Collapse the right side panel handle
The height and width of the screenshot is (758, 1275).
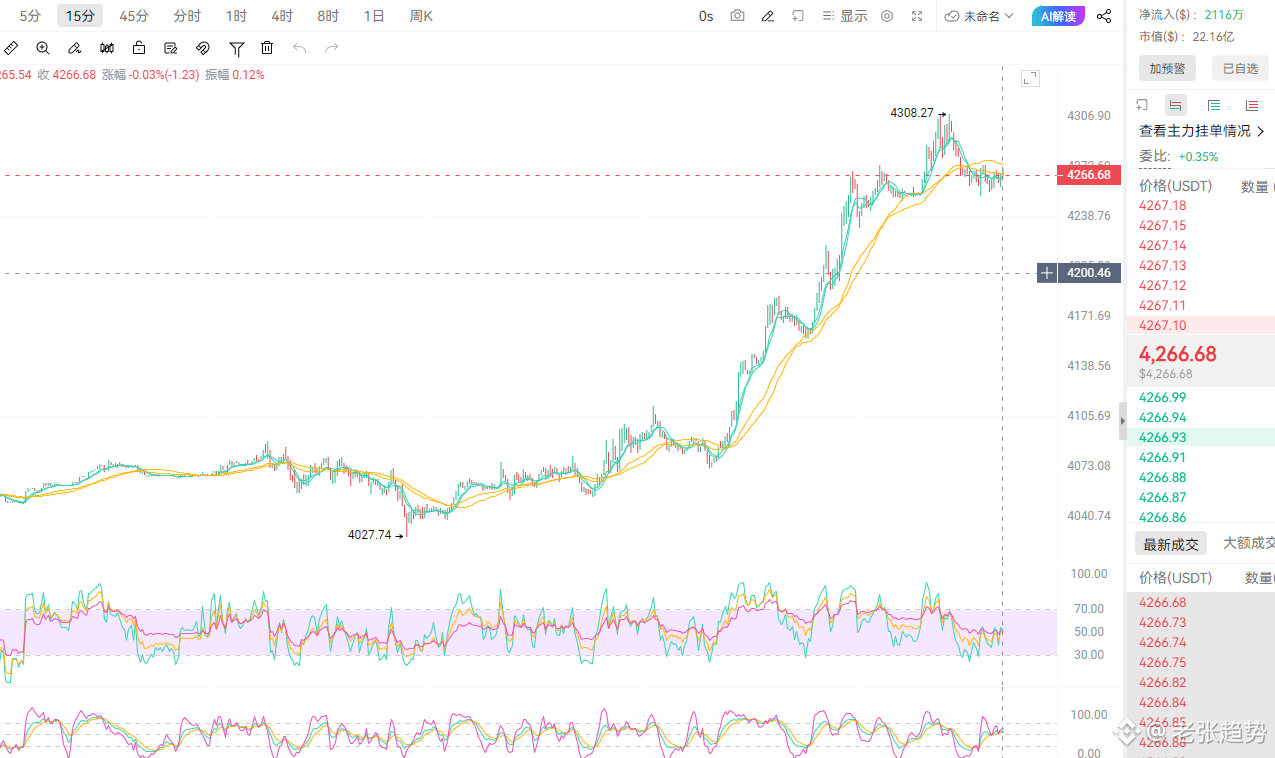coord(1122,421)
